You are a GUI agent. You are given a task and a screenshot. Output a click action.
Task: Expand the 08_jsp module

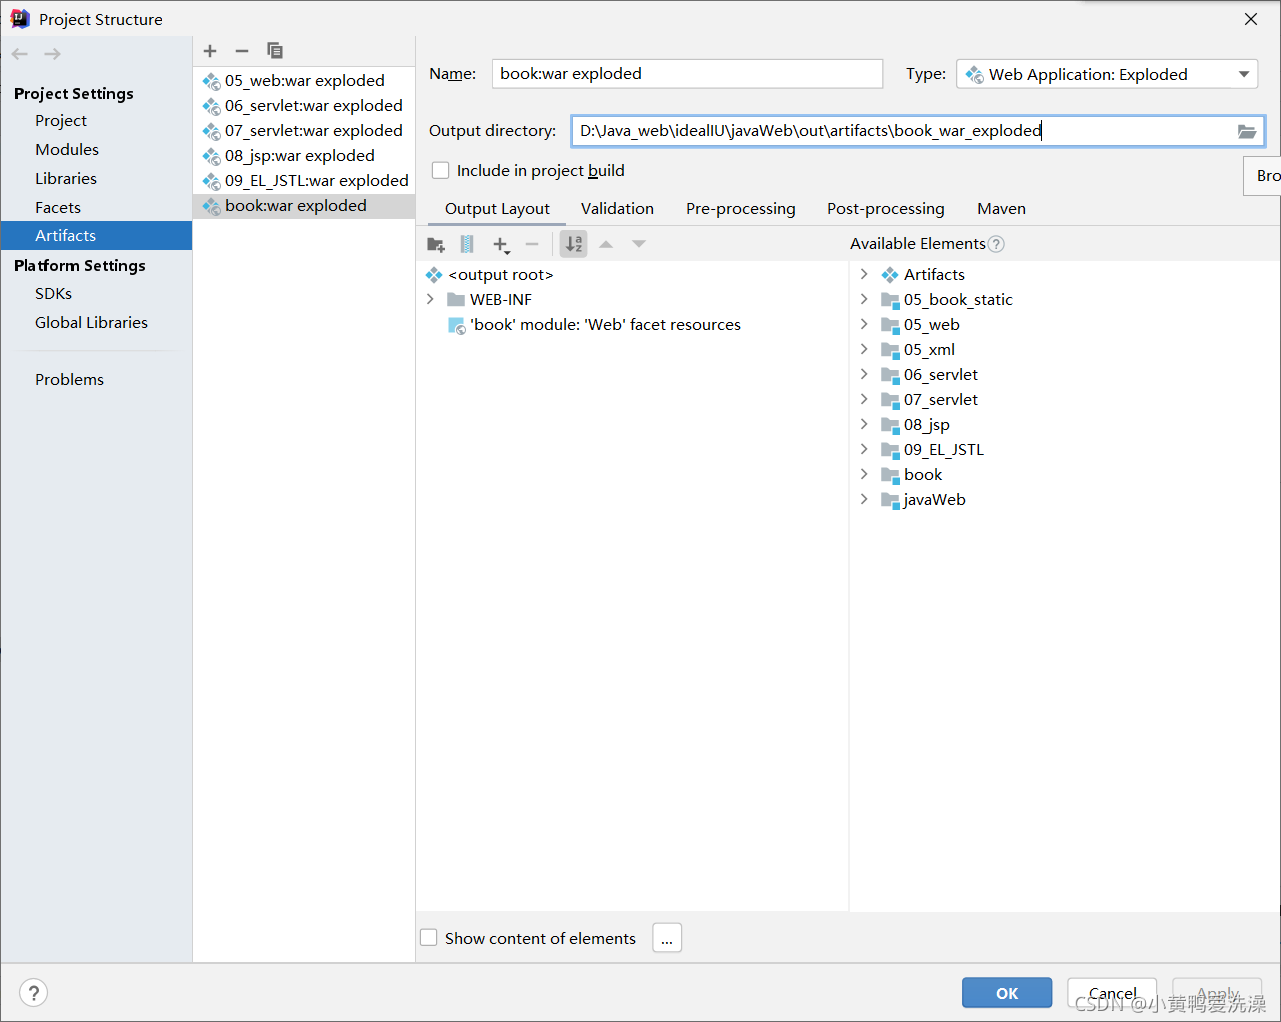tap(864, 425)
